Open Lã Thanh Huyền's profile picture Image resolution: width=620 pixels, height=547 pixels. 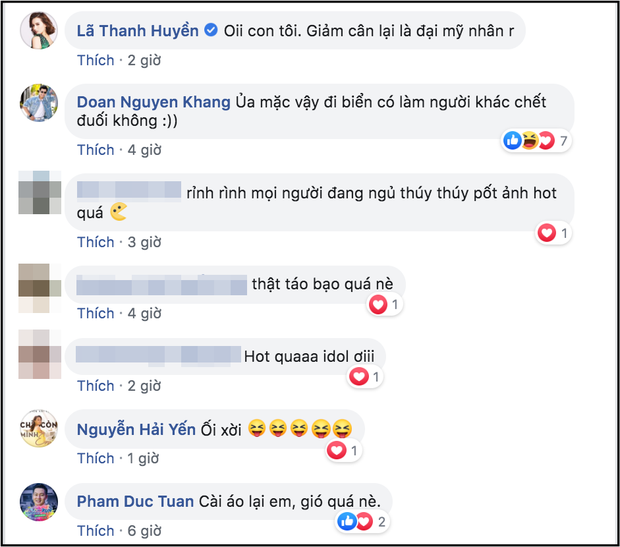pyautogui.click(x=39, y=30)
